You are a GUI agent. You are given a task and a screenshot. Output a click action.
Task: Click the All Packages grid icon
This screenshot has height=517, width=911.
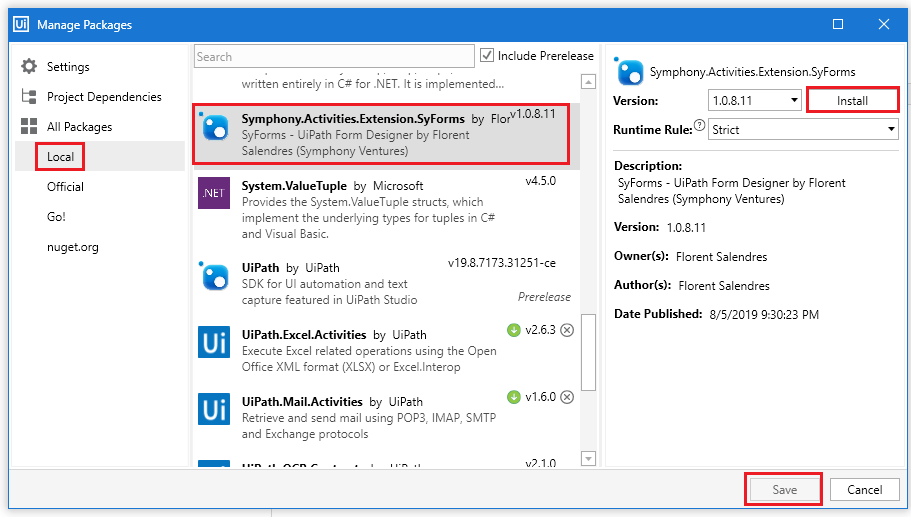point(29,127)
